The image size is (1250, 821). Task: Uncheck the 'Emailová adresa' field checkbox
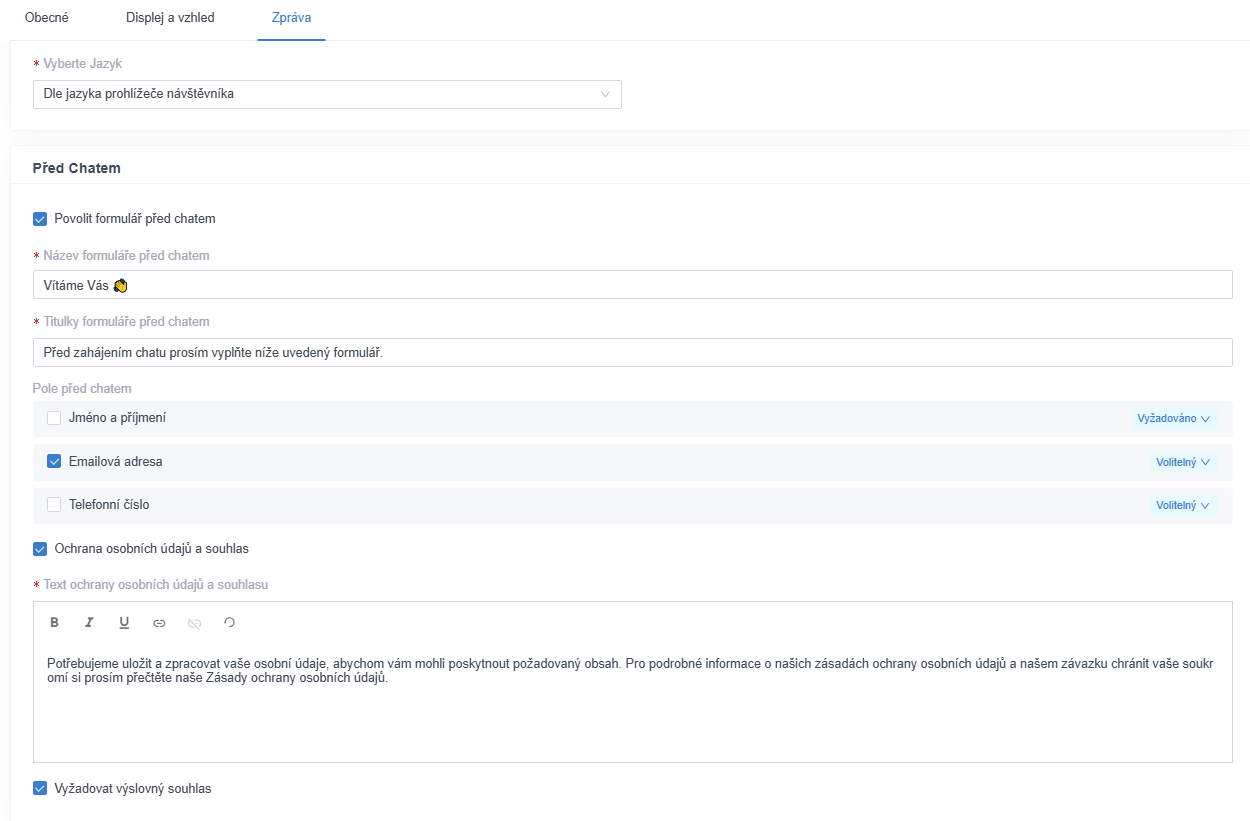click(x=54, y=462)
